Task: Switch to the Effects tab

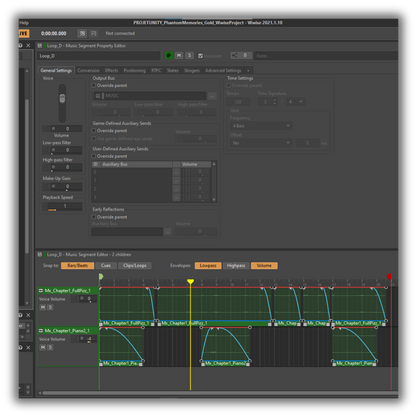Action: tap(111, 70)
